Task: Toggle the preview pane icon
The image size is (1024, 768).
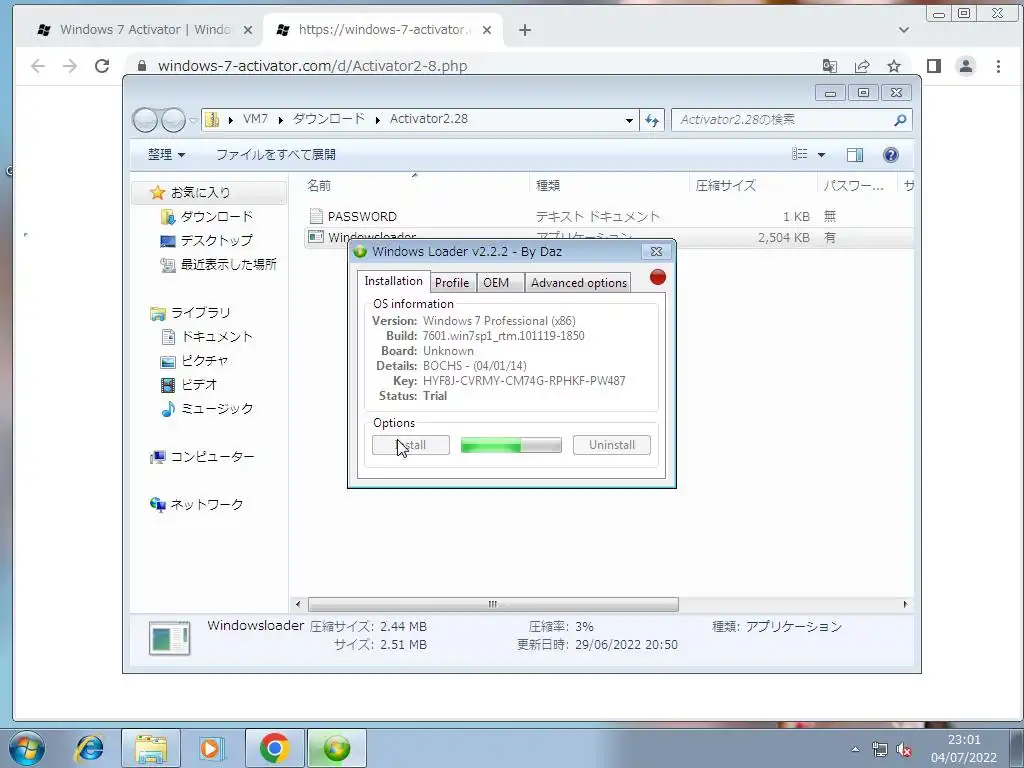Action: (855, 155)
